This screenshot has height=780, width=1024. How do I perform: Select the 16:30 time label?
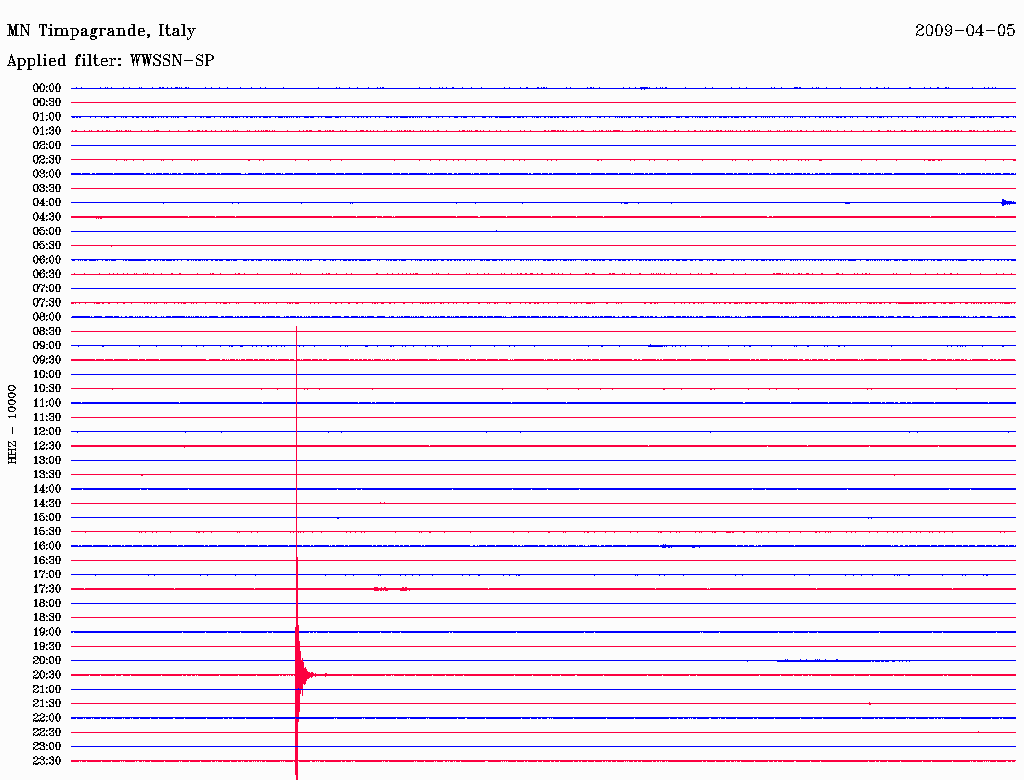coord(47,561)
